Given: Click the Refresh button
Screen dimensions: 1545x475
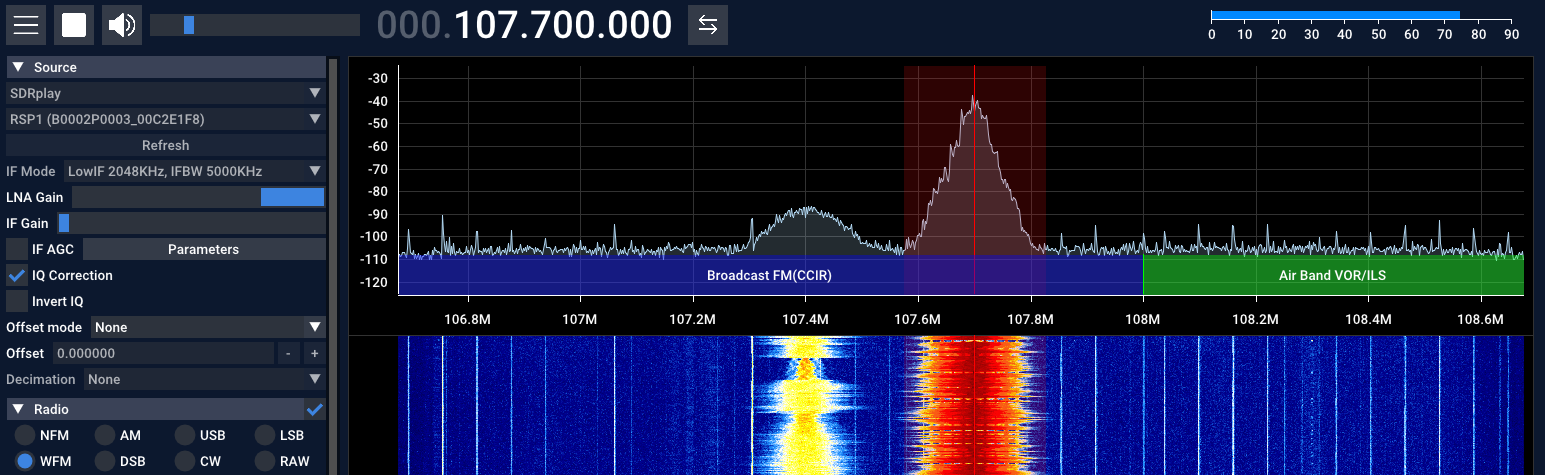Looking at the screenshot, I should (166, 145).
